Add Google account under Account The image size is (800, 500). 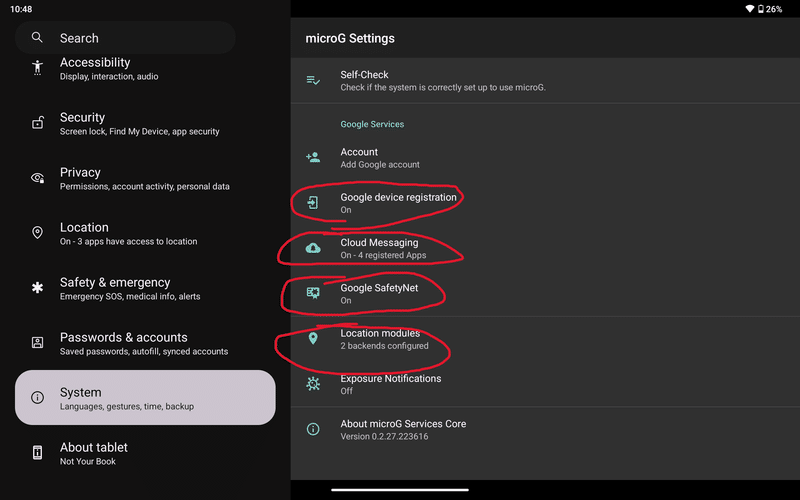pyautogui.click(x=545, y=158)
